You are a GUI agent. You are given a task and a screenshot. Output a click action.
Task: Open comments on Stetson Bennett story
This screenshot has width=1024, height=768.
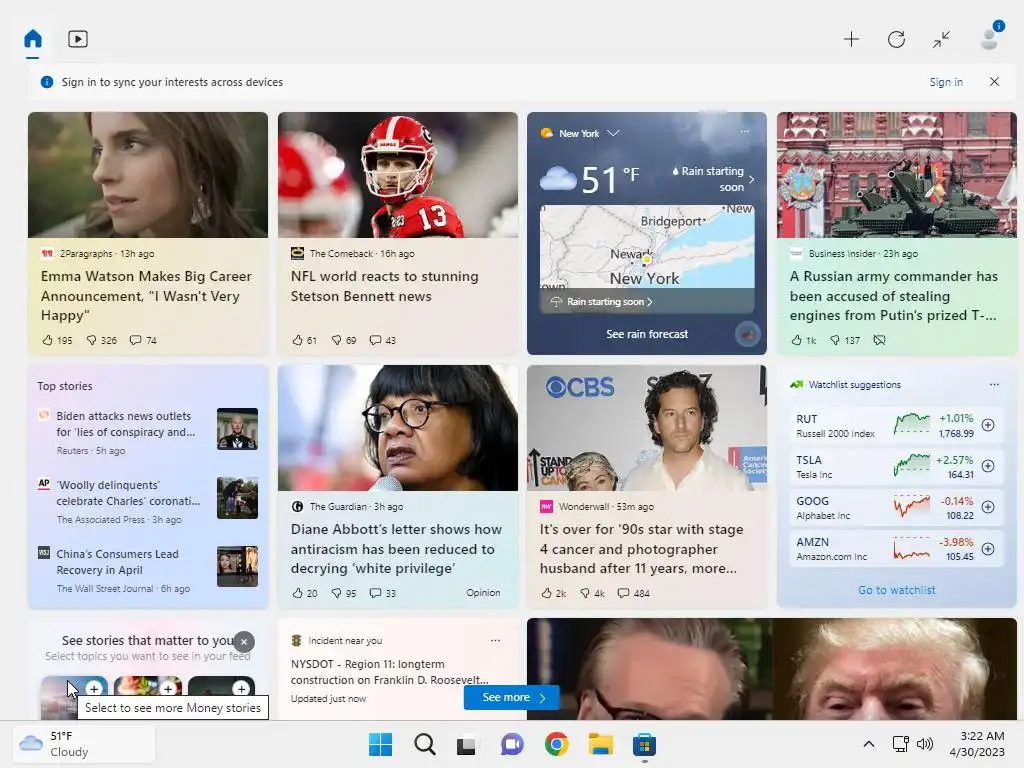coord(383,340)
